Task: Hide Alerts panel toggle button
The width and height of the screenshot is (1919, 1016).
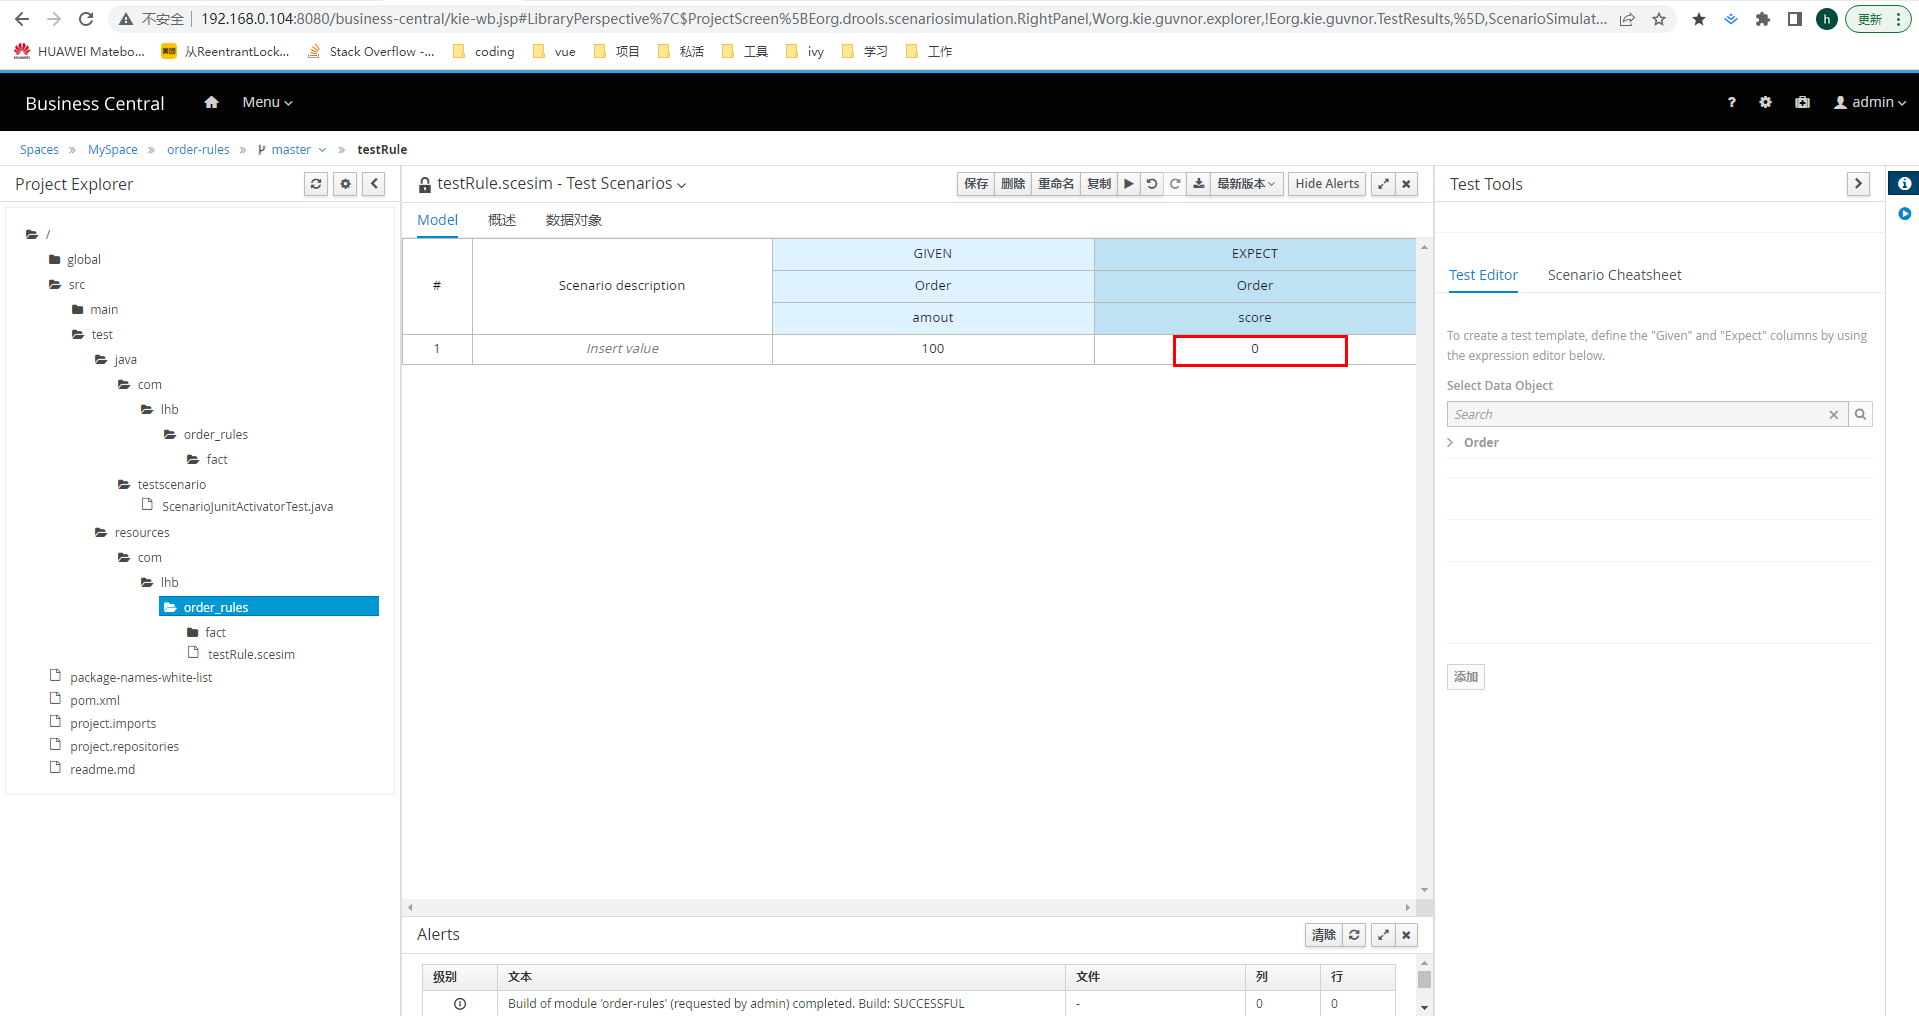Action: pyautogui.click(x=1326, y=184)
